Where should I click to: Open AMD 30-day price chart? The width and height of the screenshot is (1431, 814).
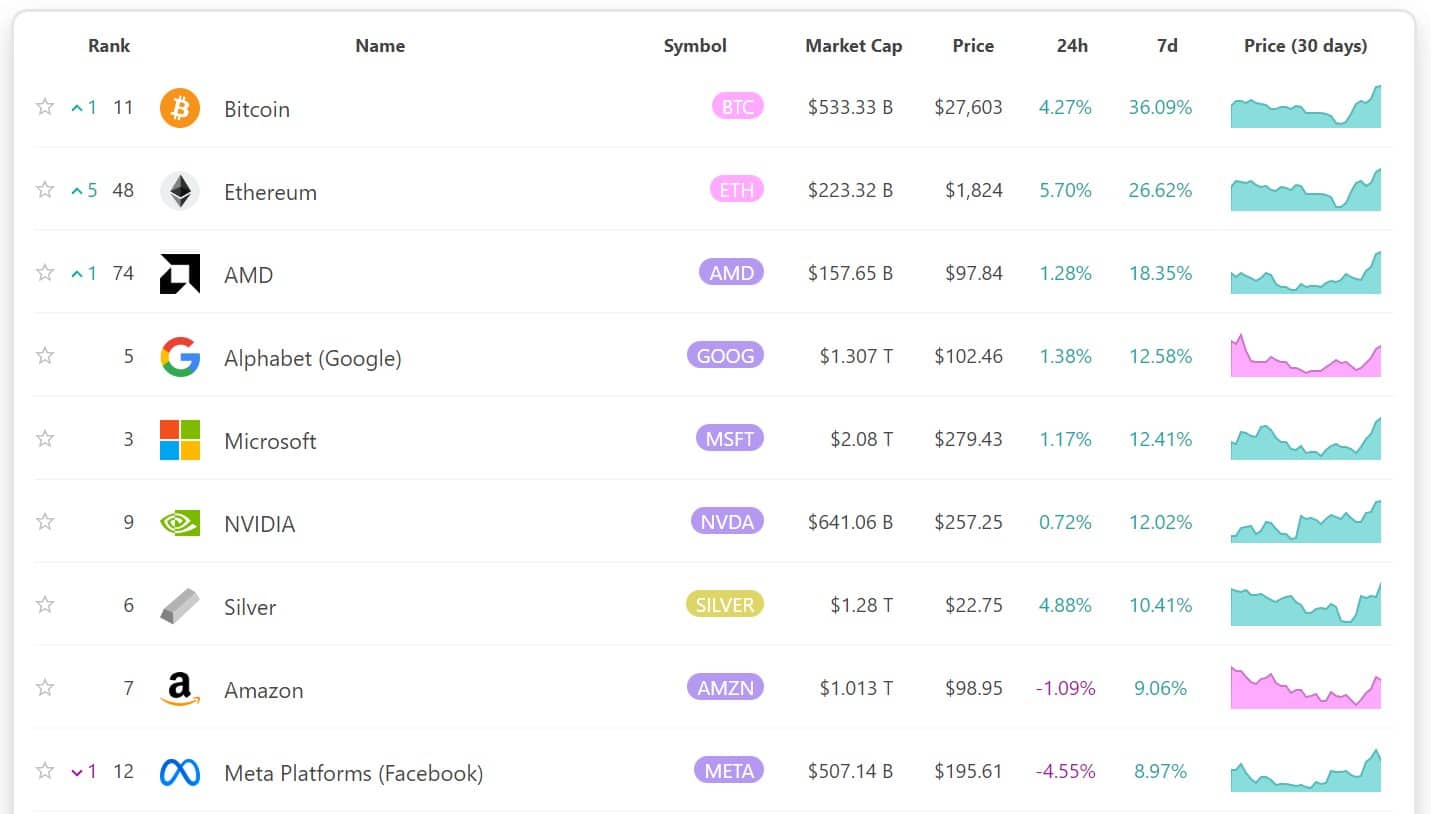[x=1306, y=273]
